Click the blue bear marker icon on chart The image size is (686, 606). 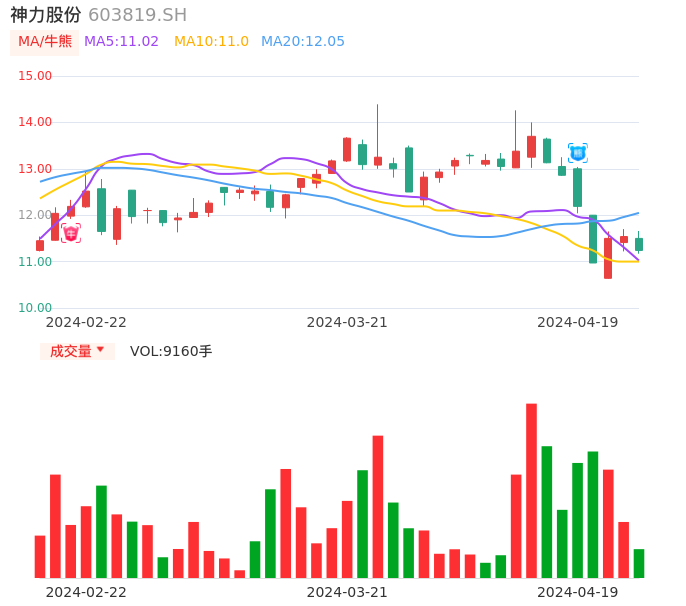pos(578,153)
